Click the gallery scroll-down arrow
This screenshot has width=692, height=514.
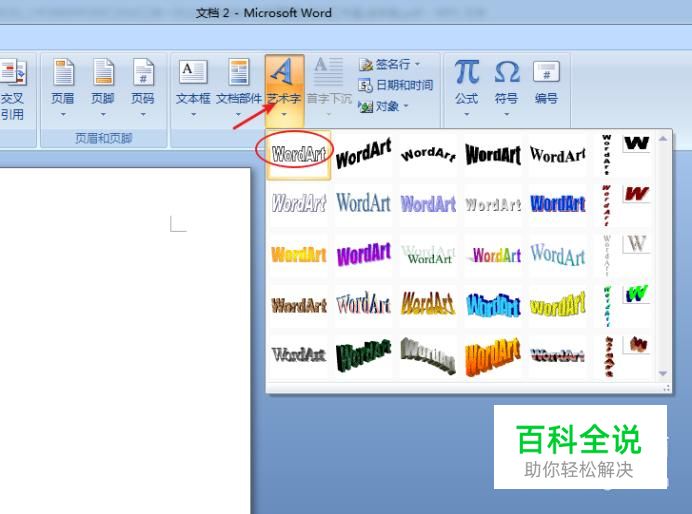(x=662, y=374)
